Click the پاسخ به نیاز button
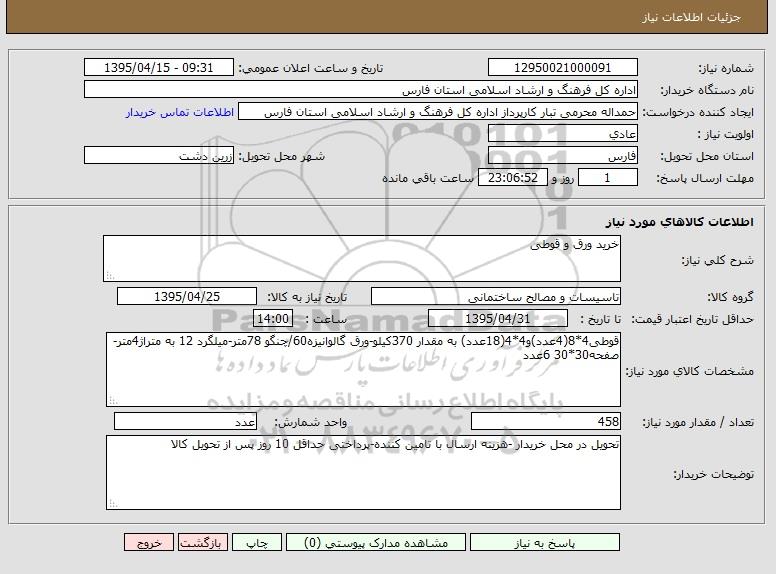The height and width of the screenshot is (574, 776). (x=544, y=542)
